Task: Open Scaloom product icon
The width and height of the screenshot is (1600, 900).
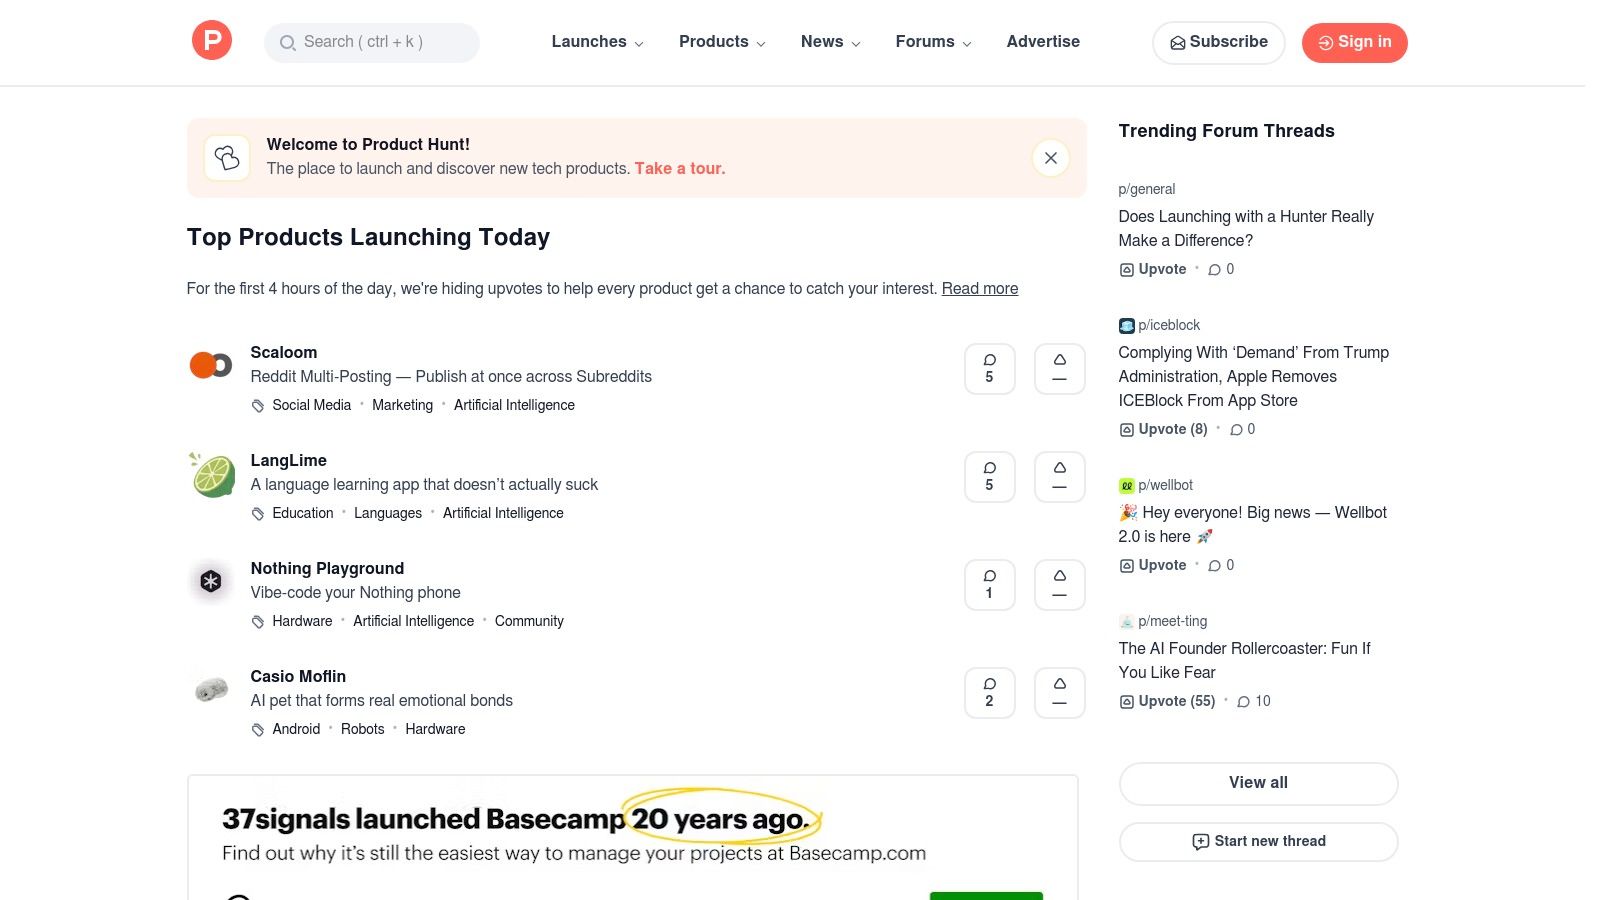Action: point(211,366)
